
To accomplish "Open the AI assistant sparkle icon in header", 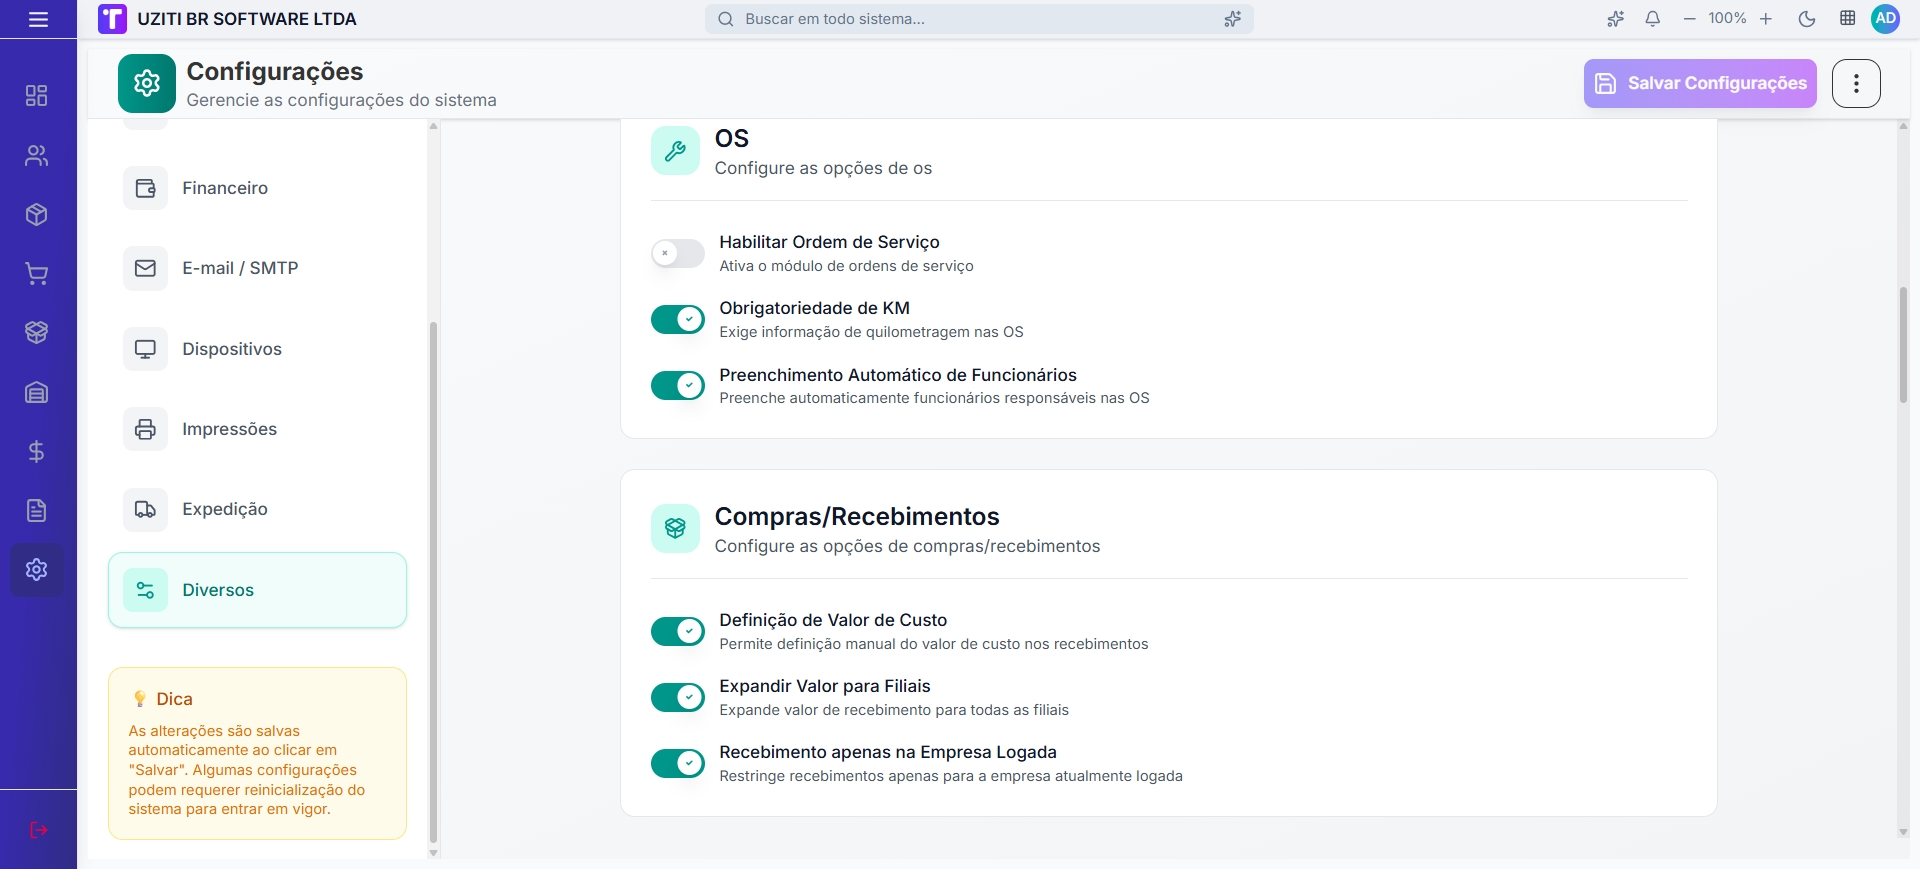I will point(1615,19).
